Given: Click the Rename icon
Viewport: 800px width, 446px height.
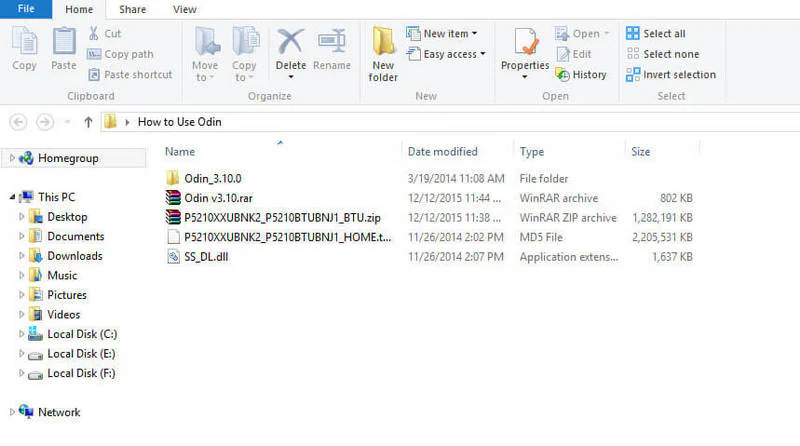Looking at the screenshot, I should point(332,41).
